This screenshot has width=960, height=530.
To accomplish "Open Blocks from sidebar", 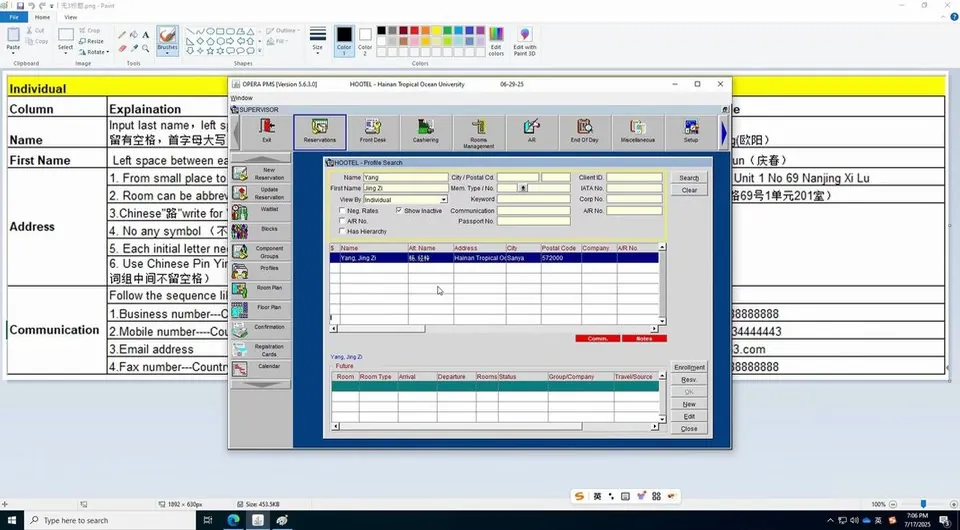I will [x=261, y=233].
